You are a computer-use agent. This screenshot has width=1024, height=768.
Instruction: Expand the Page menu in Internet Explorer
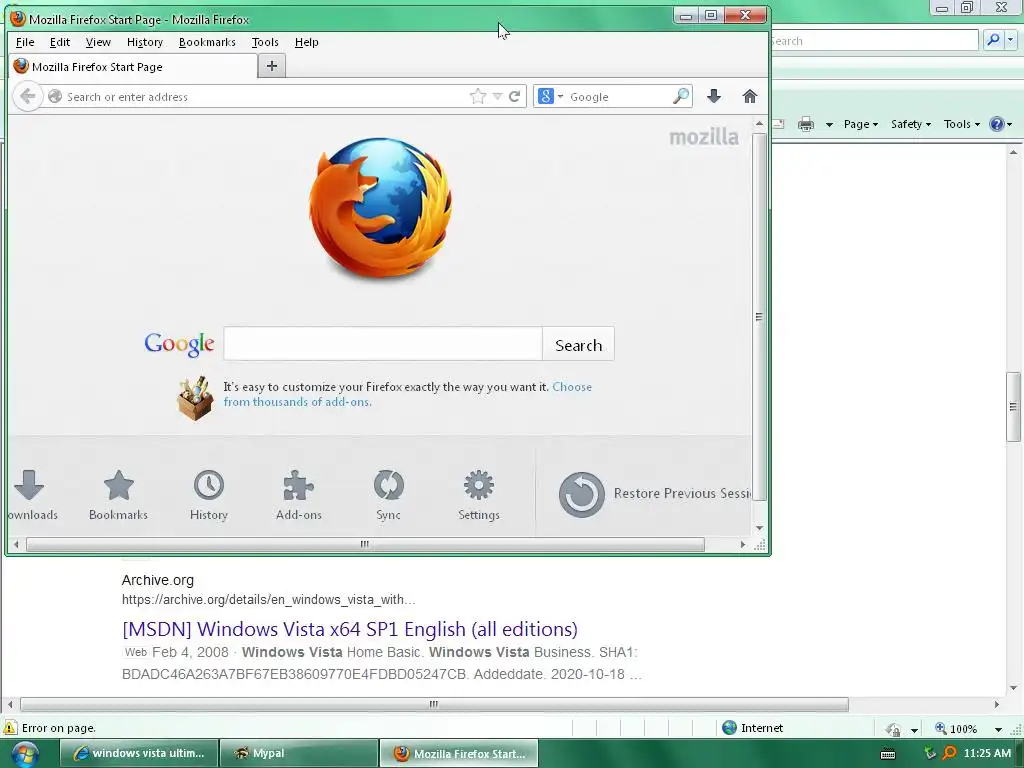pos(861,124)
